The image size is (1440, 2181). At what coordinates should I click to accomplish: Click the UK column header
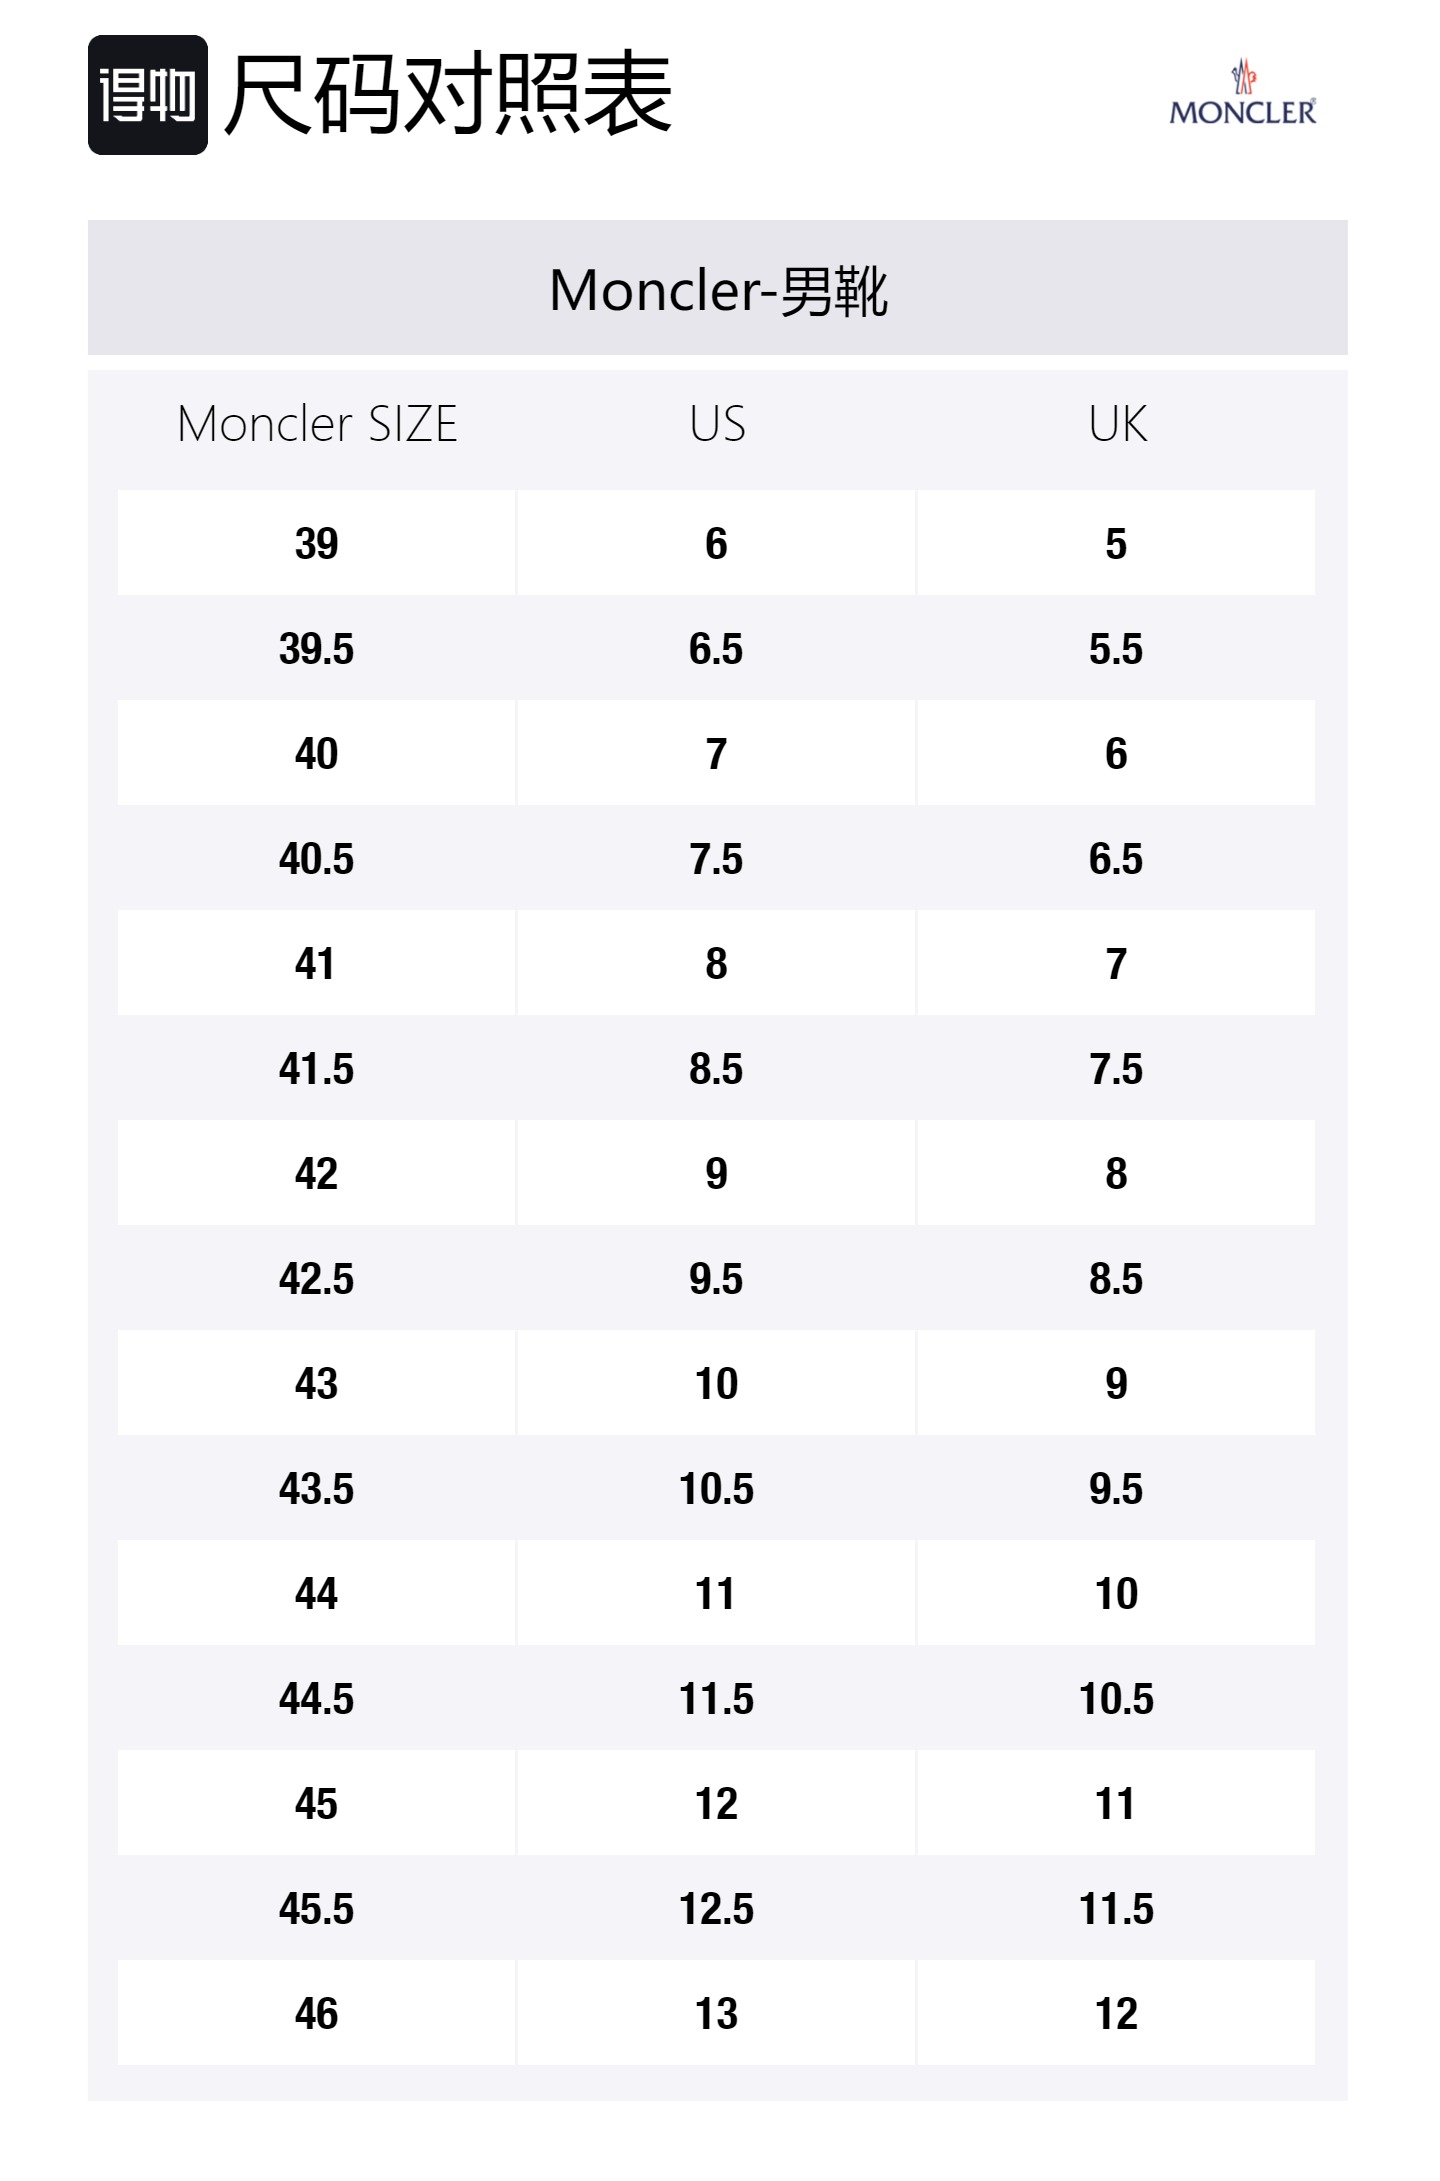1117,424
